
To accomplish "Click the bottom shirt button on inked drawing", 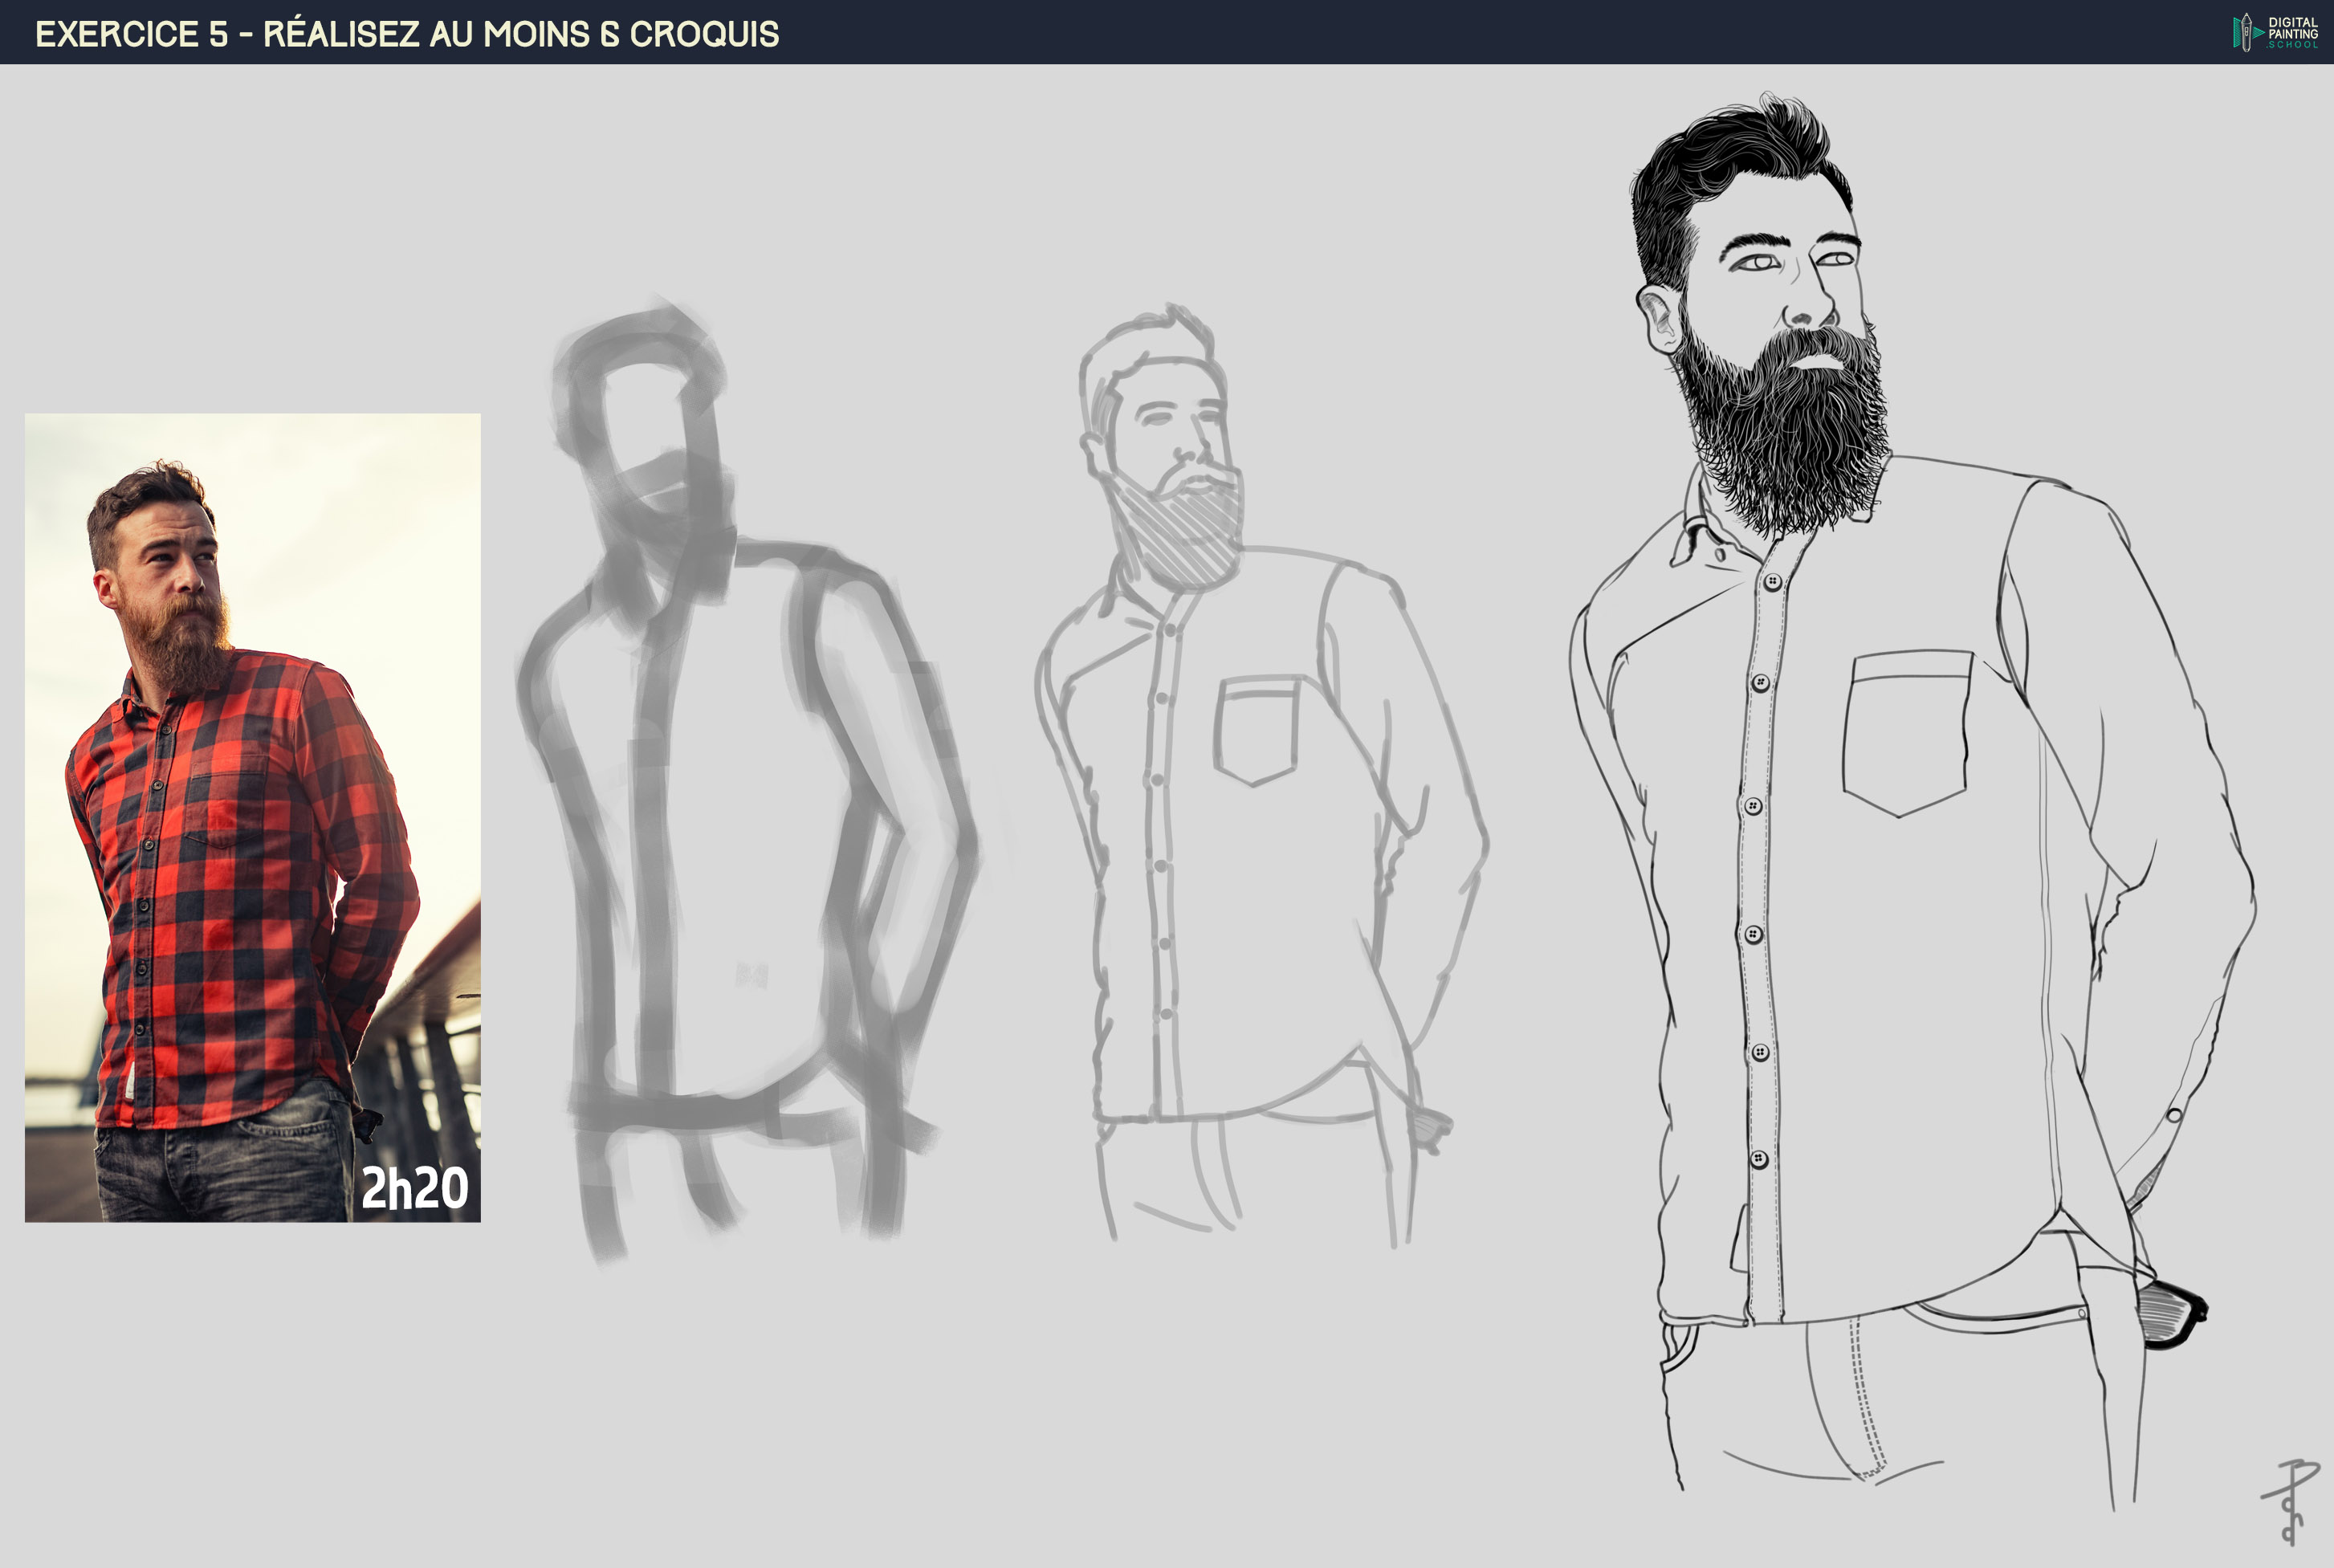I will coord(1759,1159).
